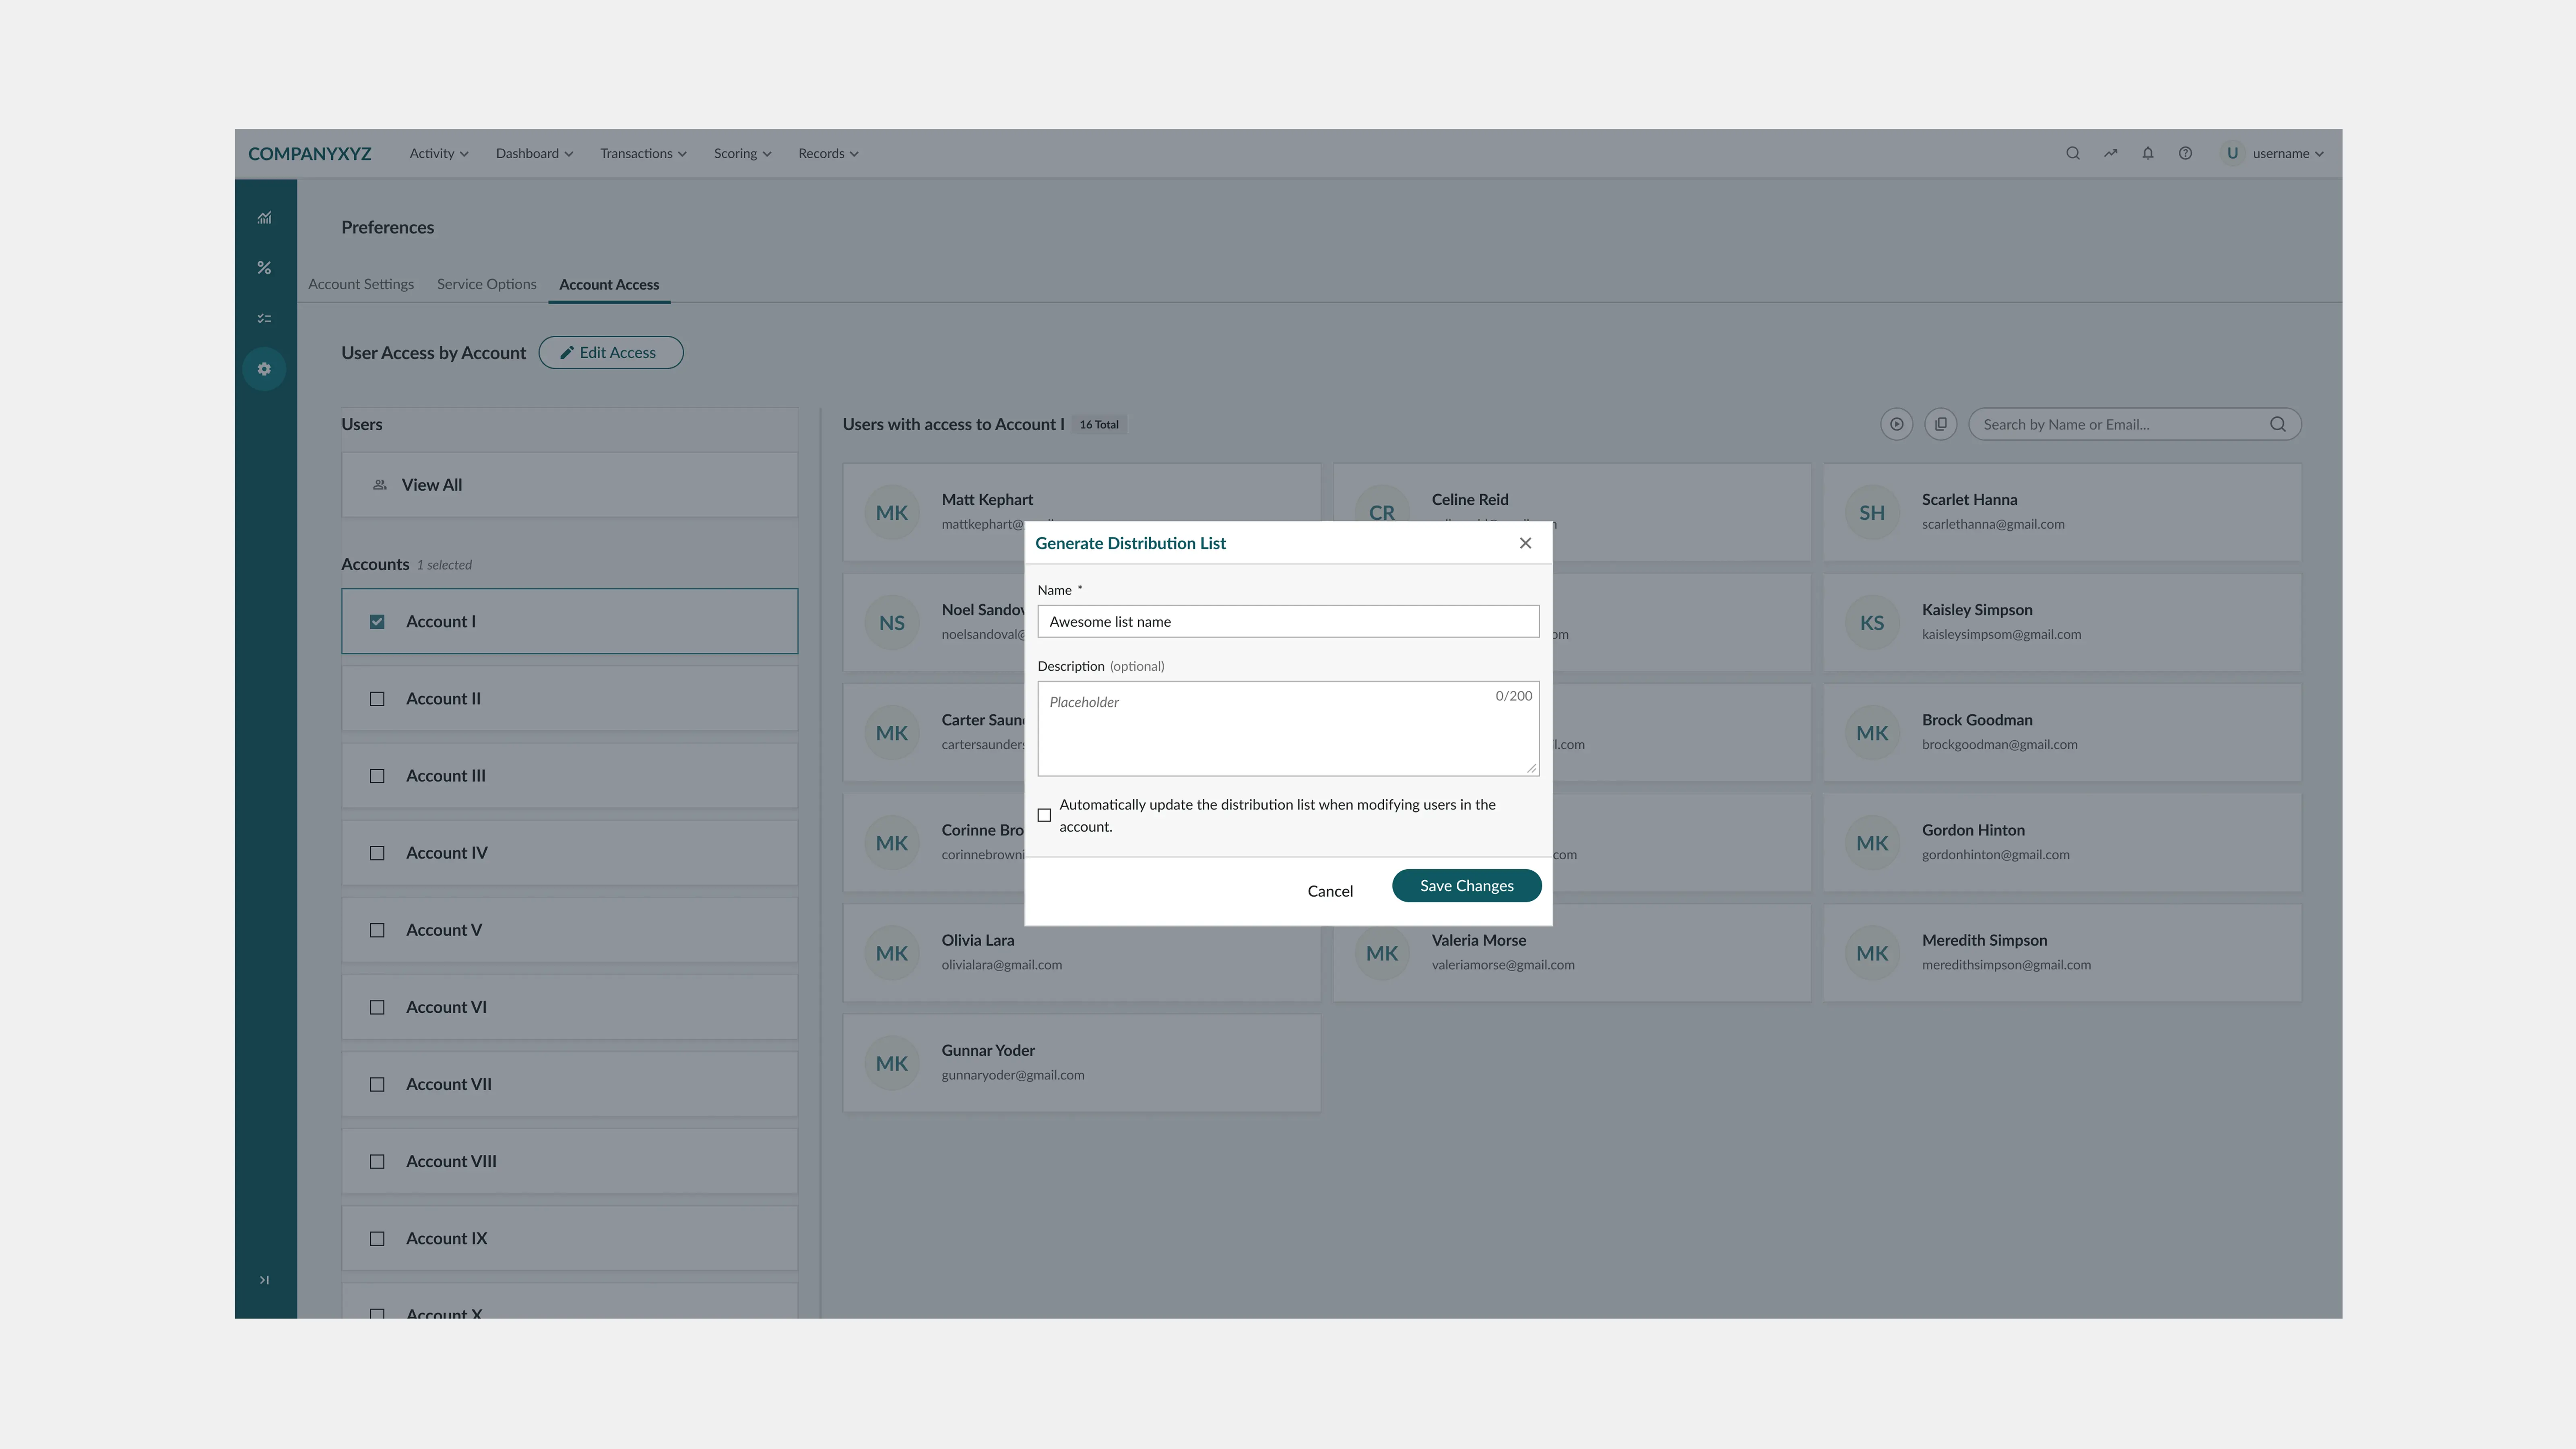Screen dimensions: 2576x1449
Task: Click the View All users button
Action: coord(570,485)
